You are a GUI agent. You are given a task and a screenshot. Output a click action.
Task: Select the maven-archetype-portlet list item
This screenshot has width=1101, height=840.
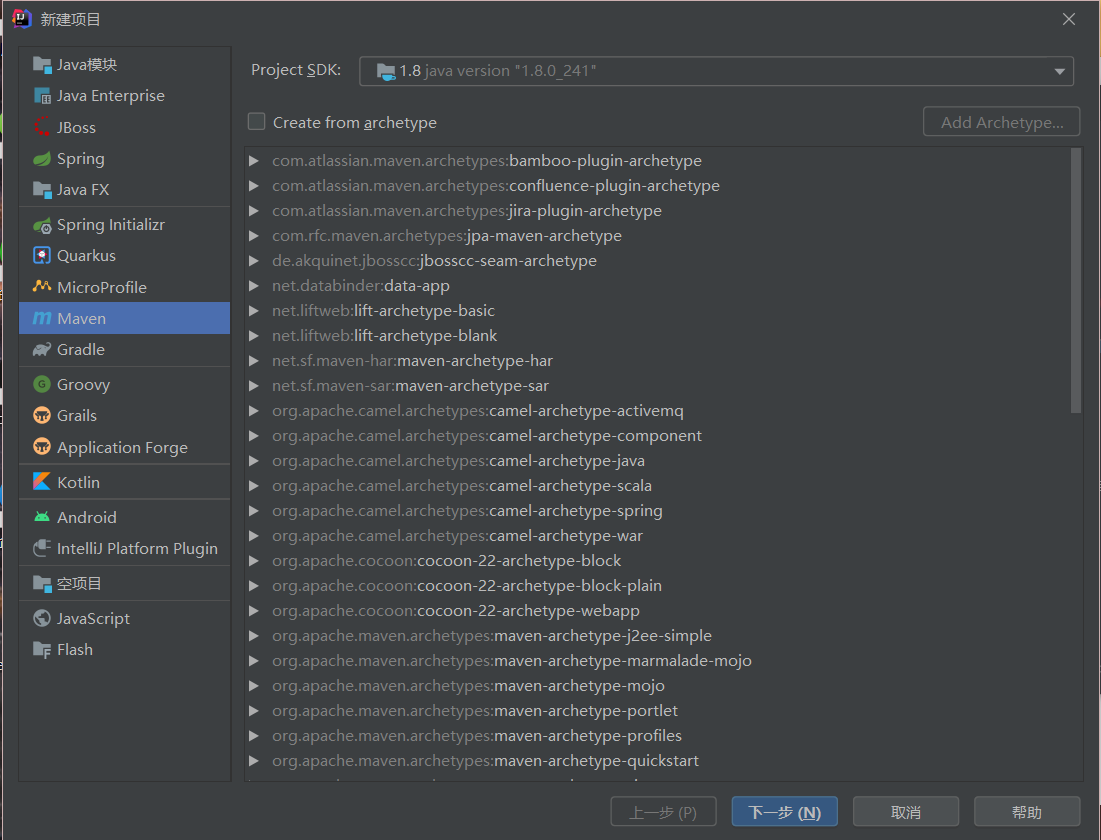pyautogui.click(x=586, y=711)
